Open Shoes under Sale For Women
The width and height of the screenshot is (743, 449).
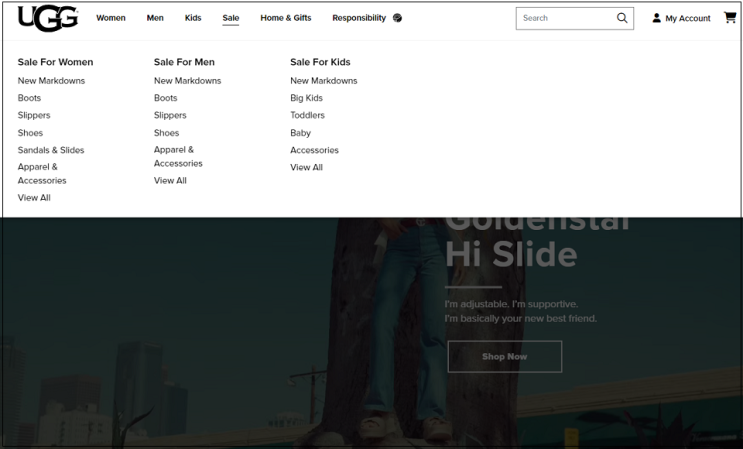30,133
